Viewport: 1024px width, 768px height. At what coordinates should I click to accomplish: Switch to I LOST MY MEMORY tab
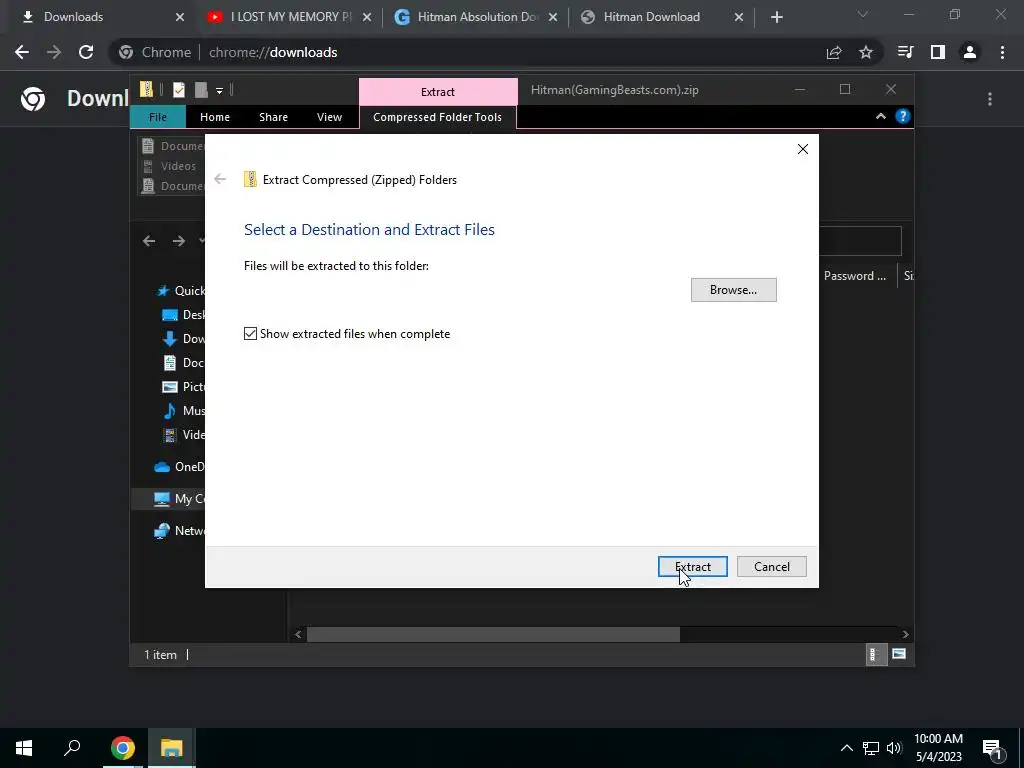coord(289,17)
